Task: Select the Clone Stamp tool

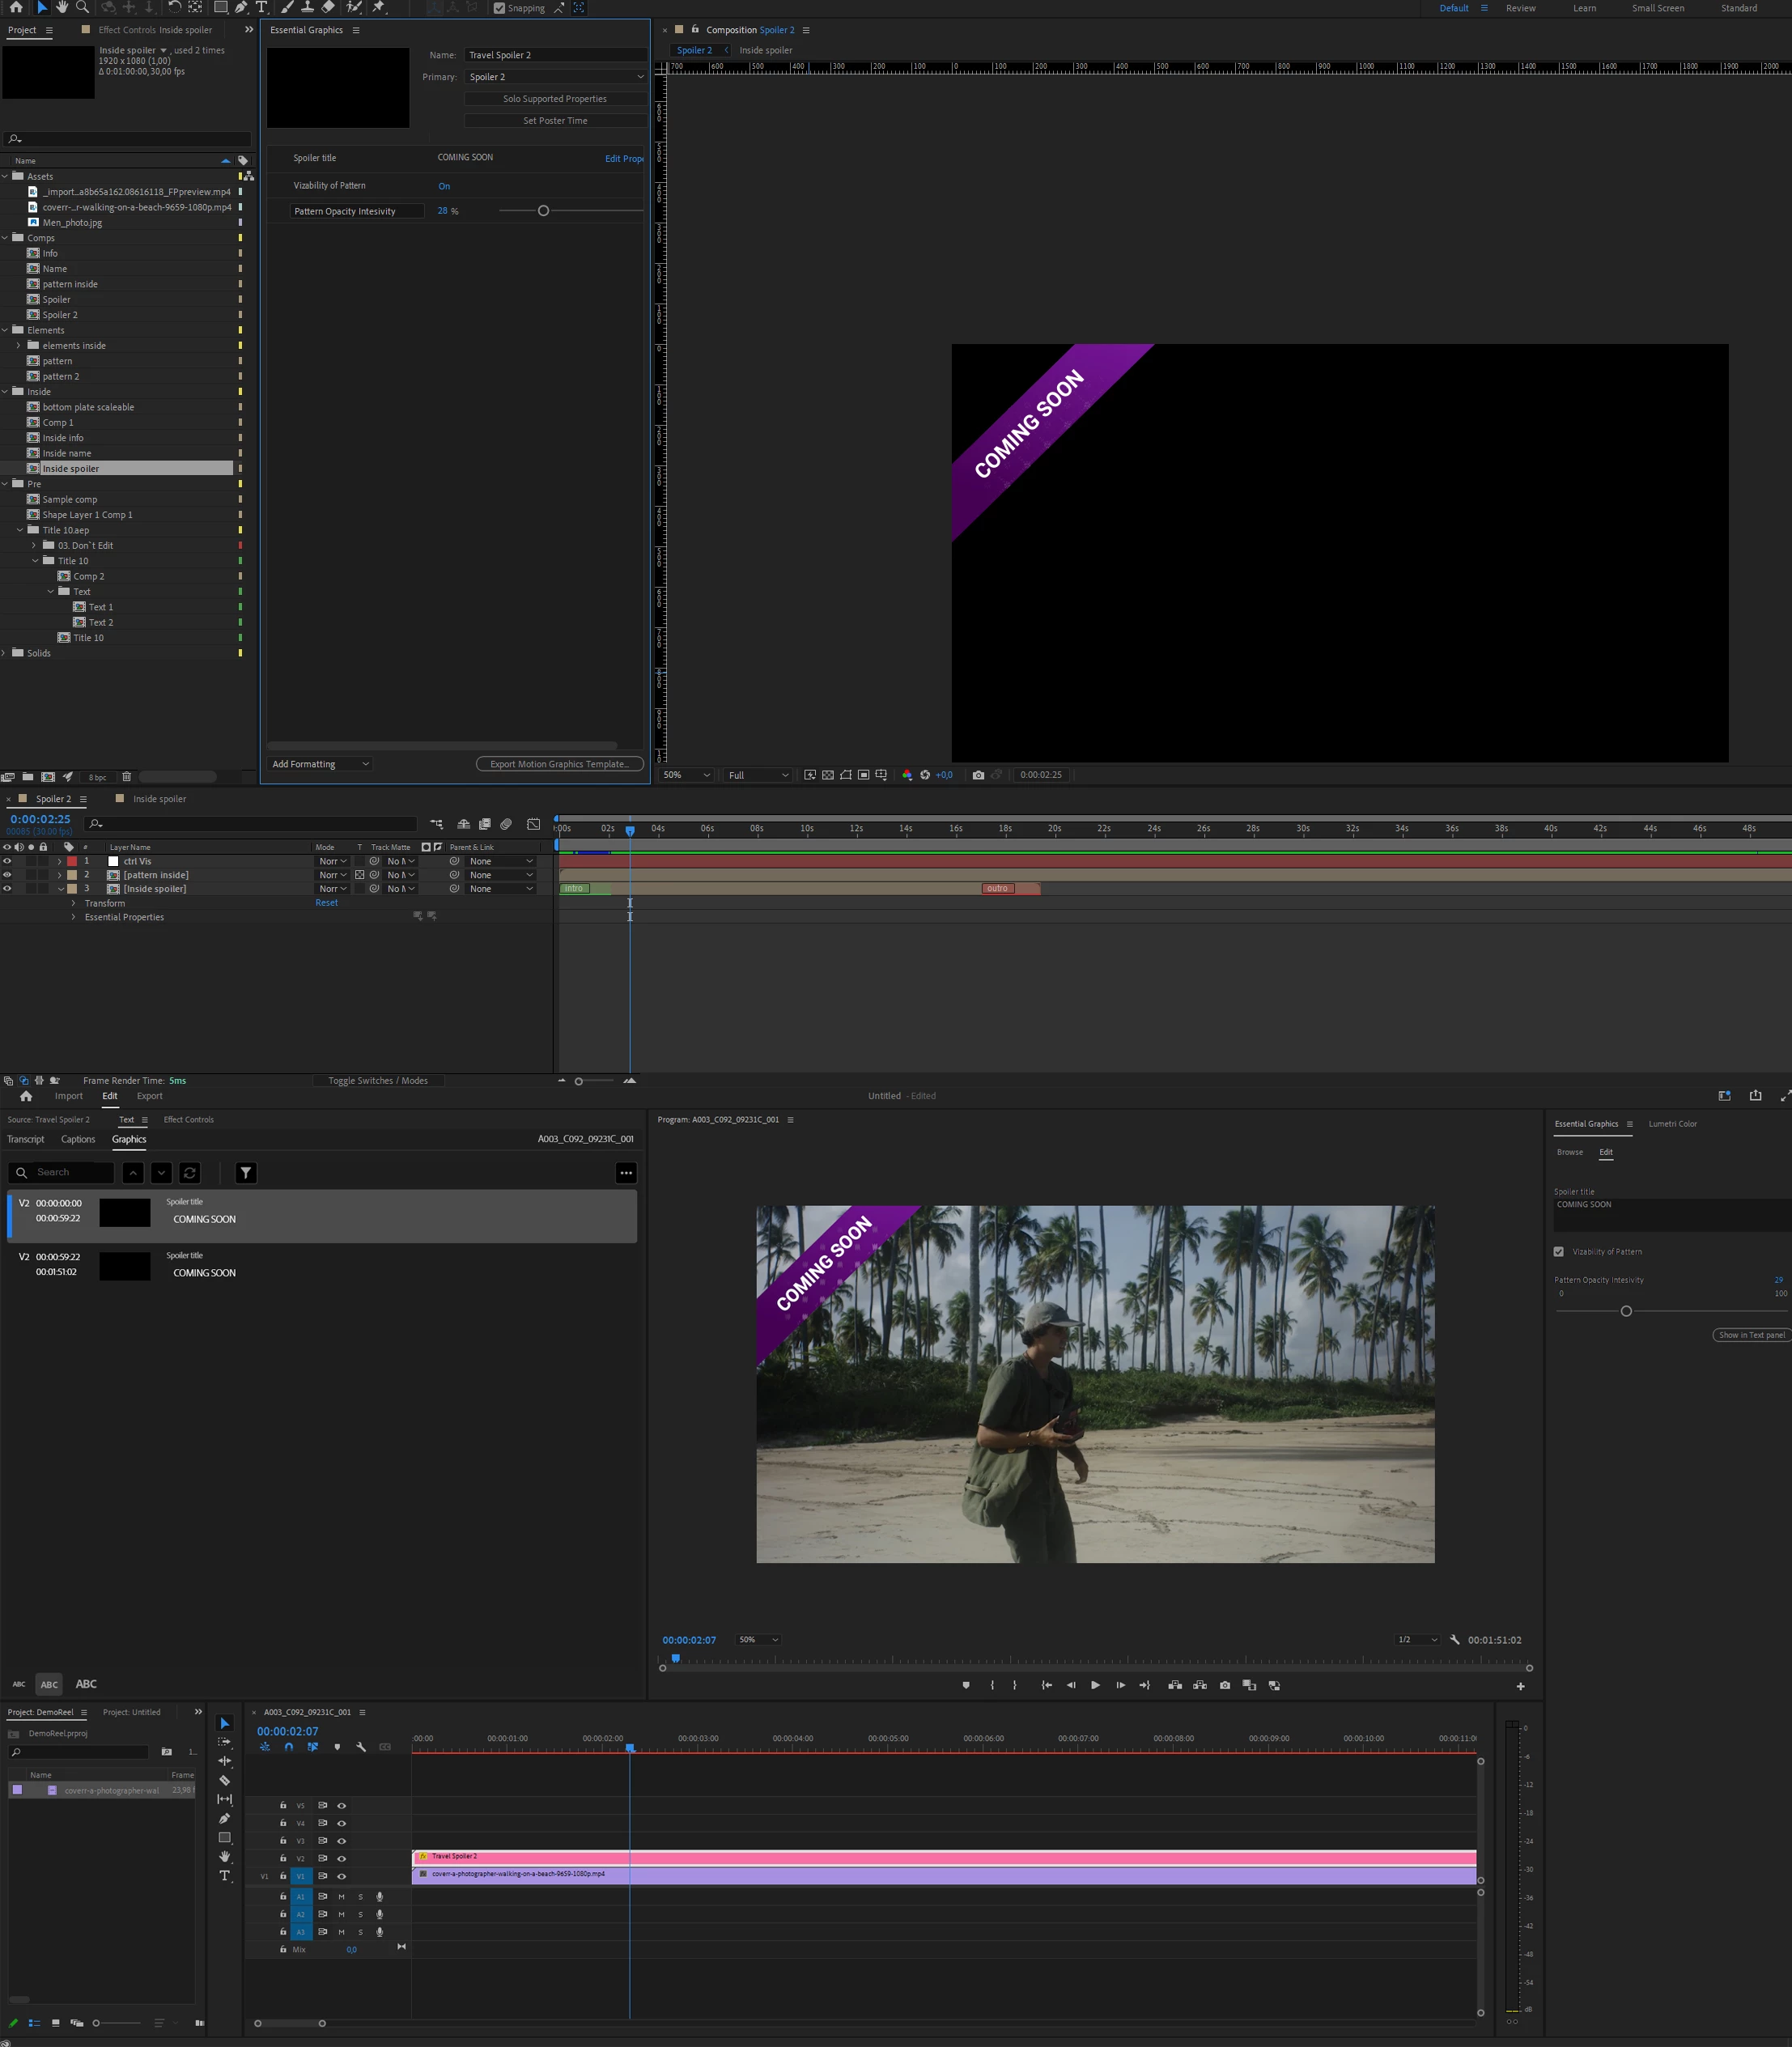Action: click(307, 7)
